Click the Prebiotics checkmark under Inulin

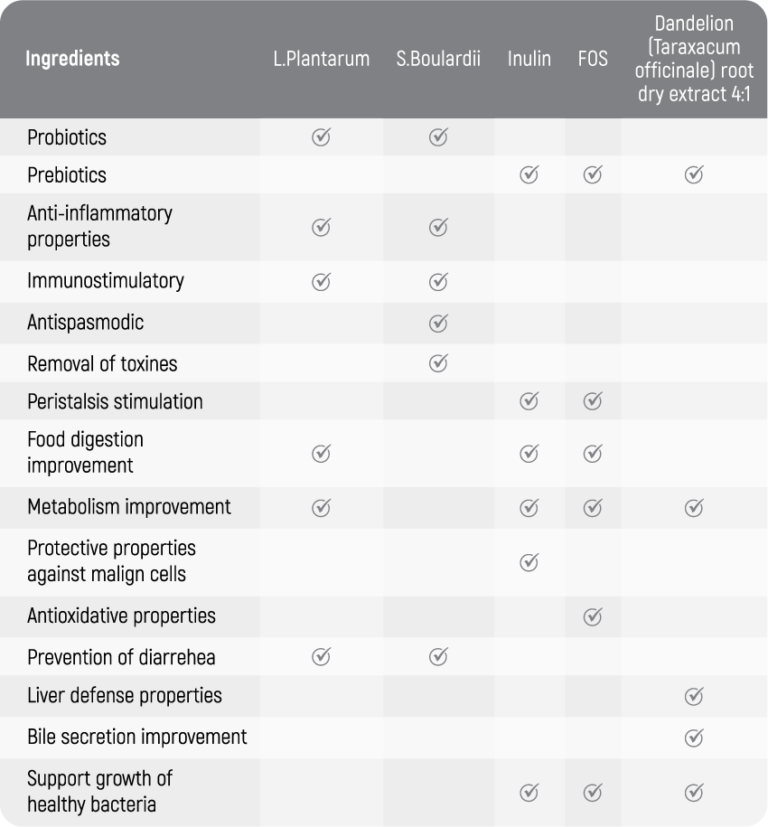coord(529,175)
